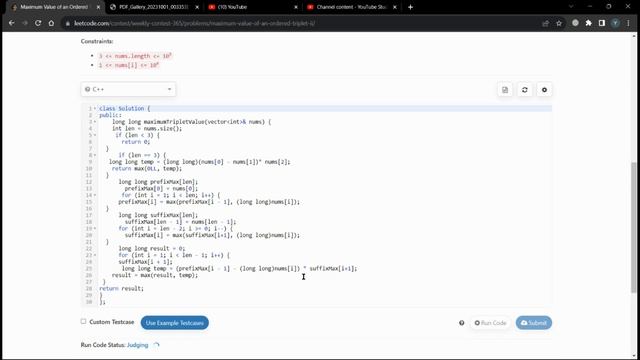Collapse the maximumTripletValue function fold arrow
Screen dimensions: 640x360
pos(95,122)
